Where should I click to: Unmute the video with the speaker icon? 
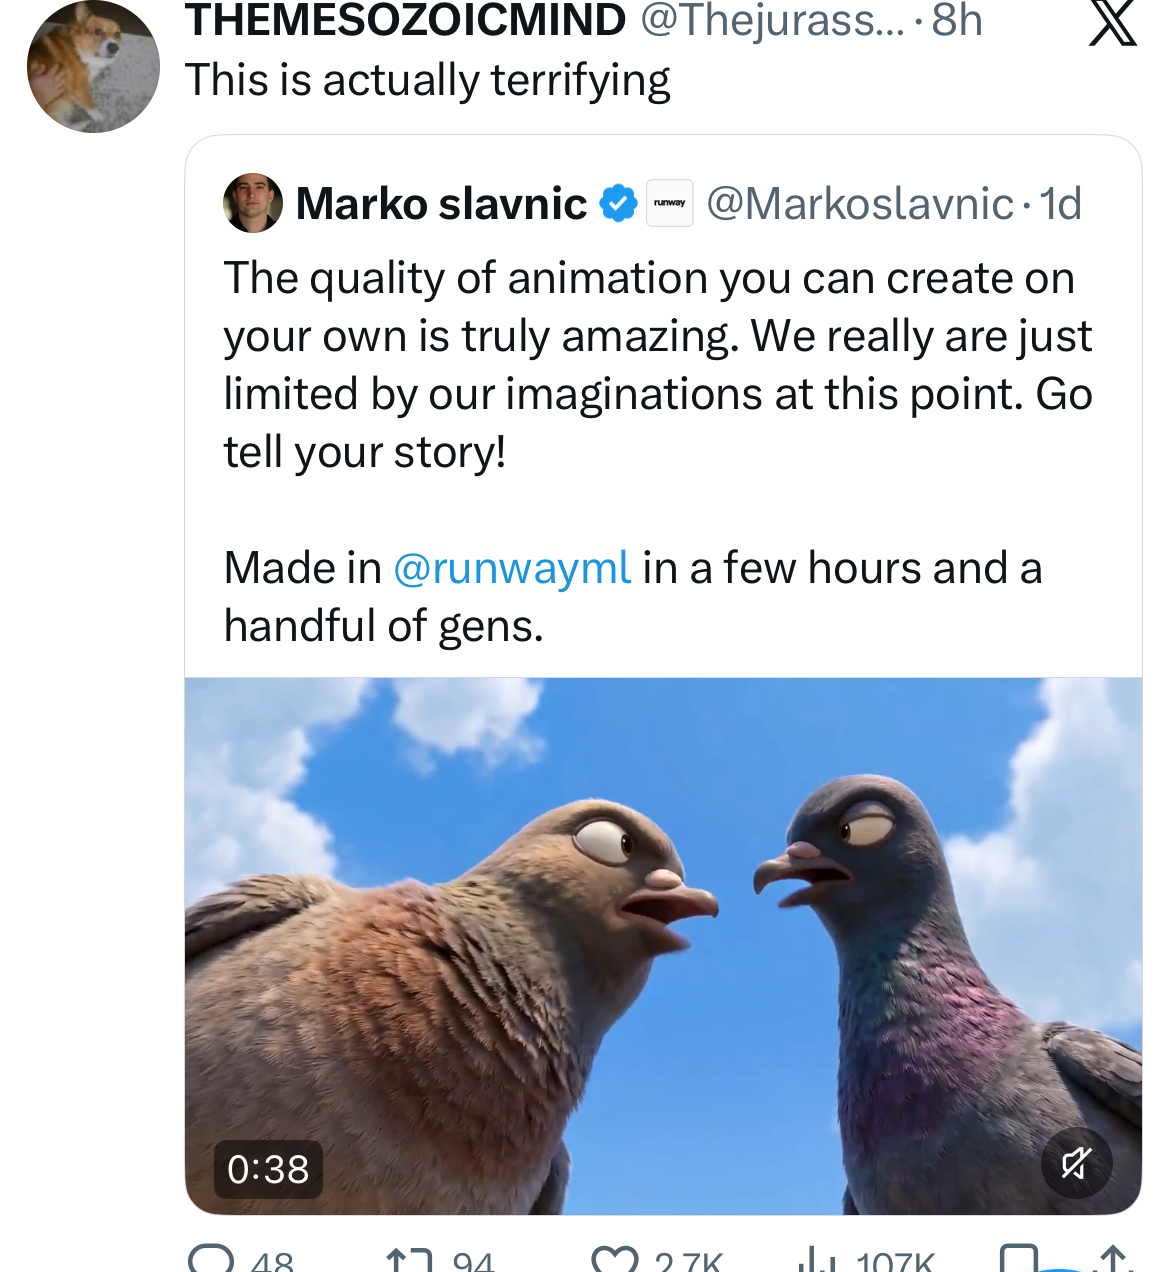tap(1076, 1163)
